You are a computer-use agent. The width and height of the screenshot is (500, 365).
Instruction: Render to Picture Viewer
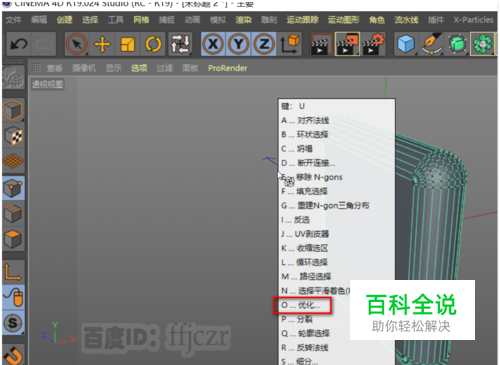pos(347,44)
